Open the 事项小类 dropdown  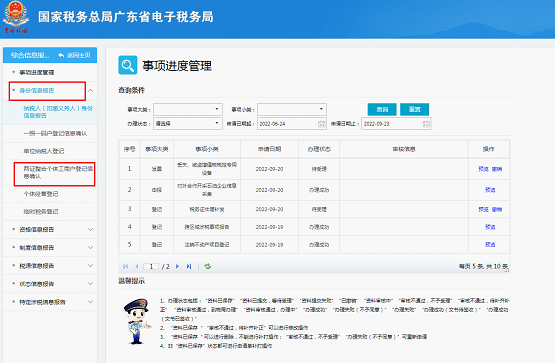tap(292, 109)
